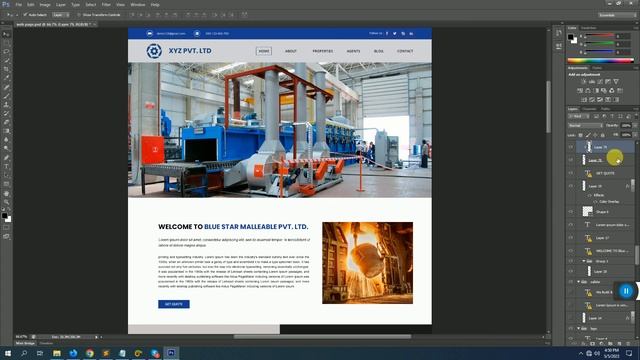Select the Crop tool
Viewport: 640px width, 360px height.
click(6, 69)
